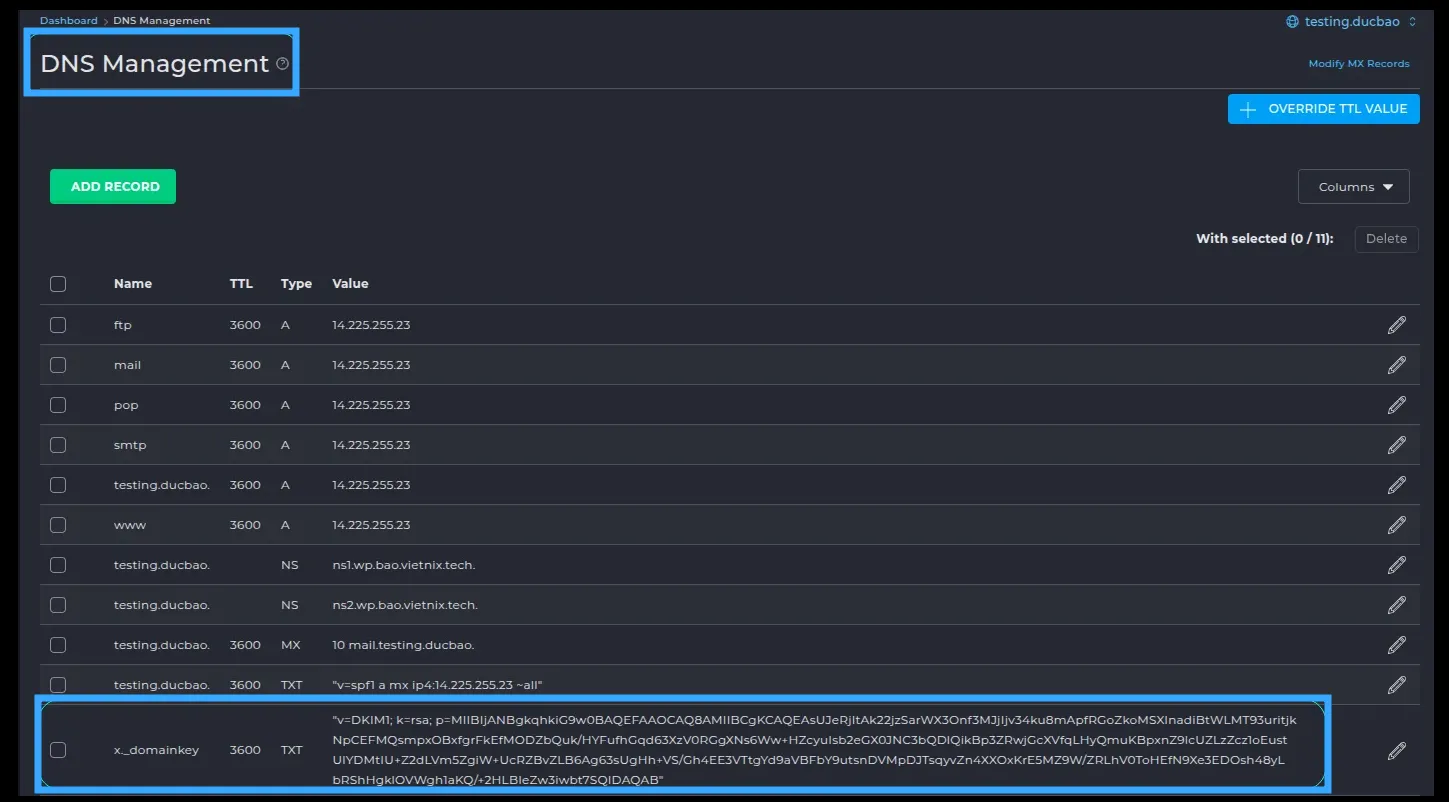This screenshot has height=802, width=1449.
Task: Tick the select-all checkbox in header
Action: [x=58, y=284]
